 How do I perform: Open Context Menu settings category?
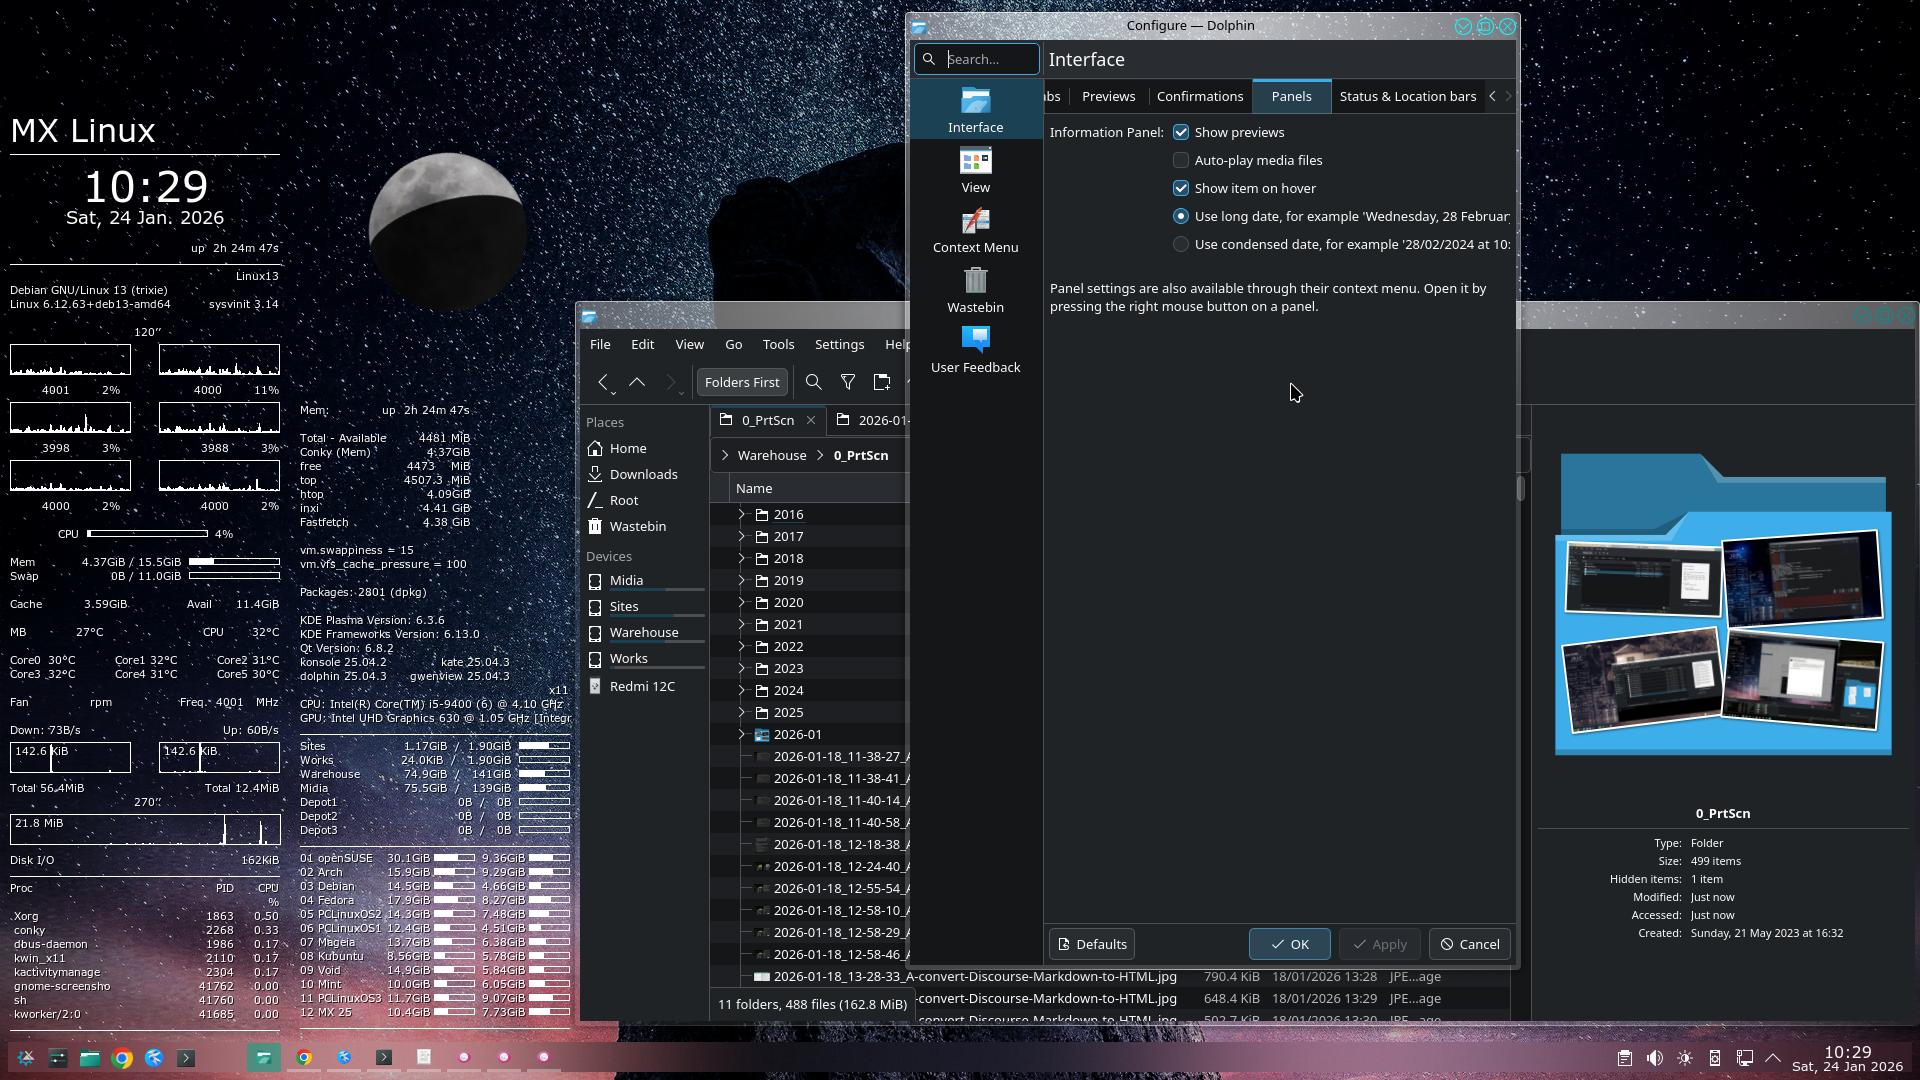point(975,230)
